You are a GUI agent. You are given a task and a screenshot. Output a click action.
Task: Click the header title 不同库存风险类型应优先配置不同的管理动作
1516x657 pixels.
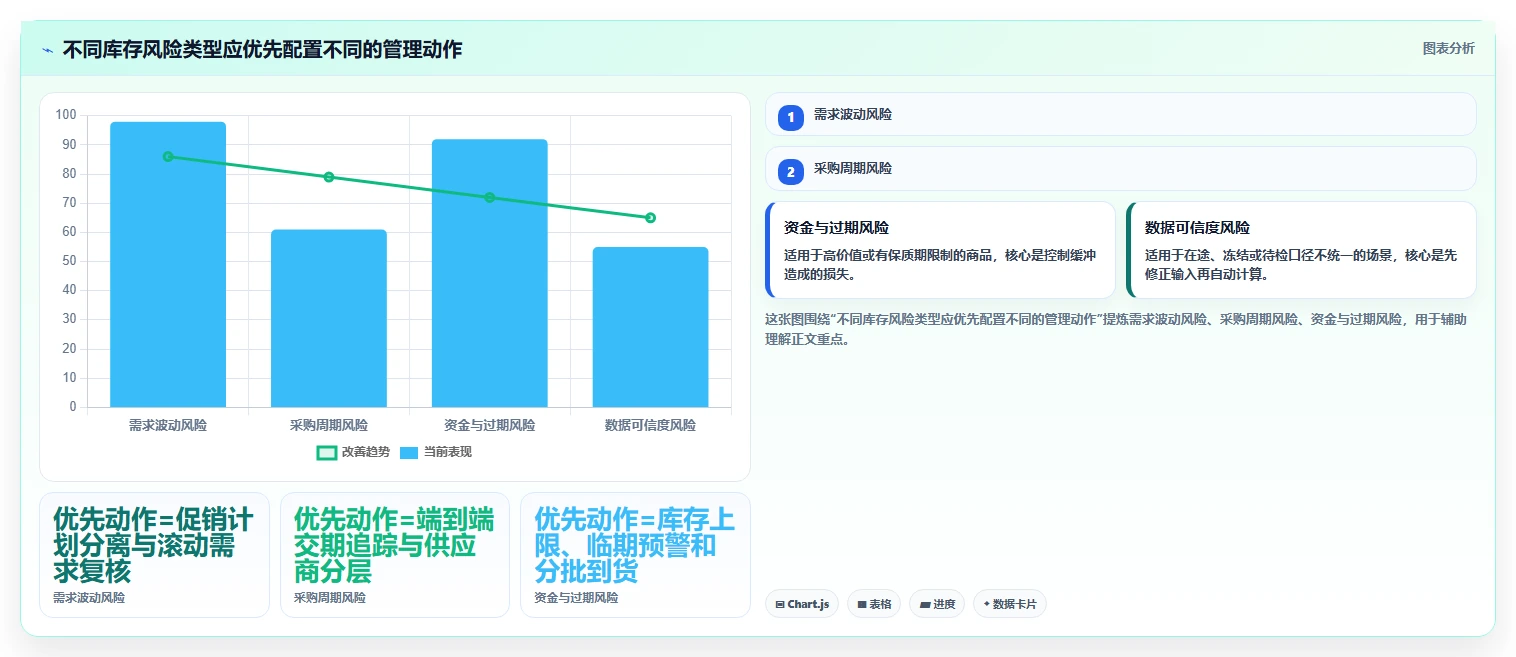coord(262,50)
